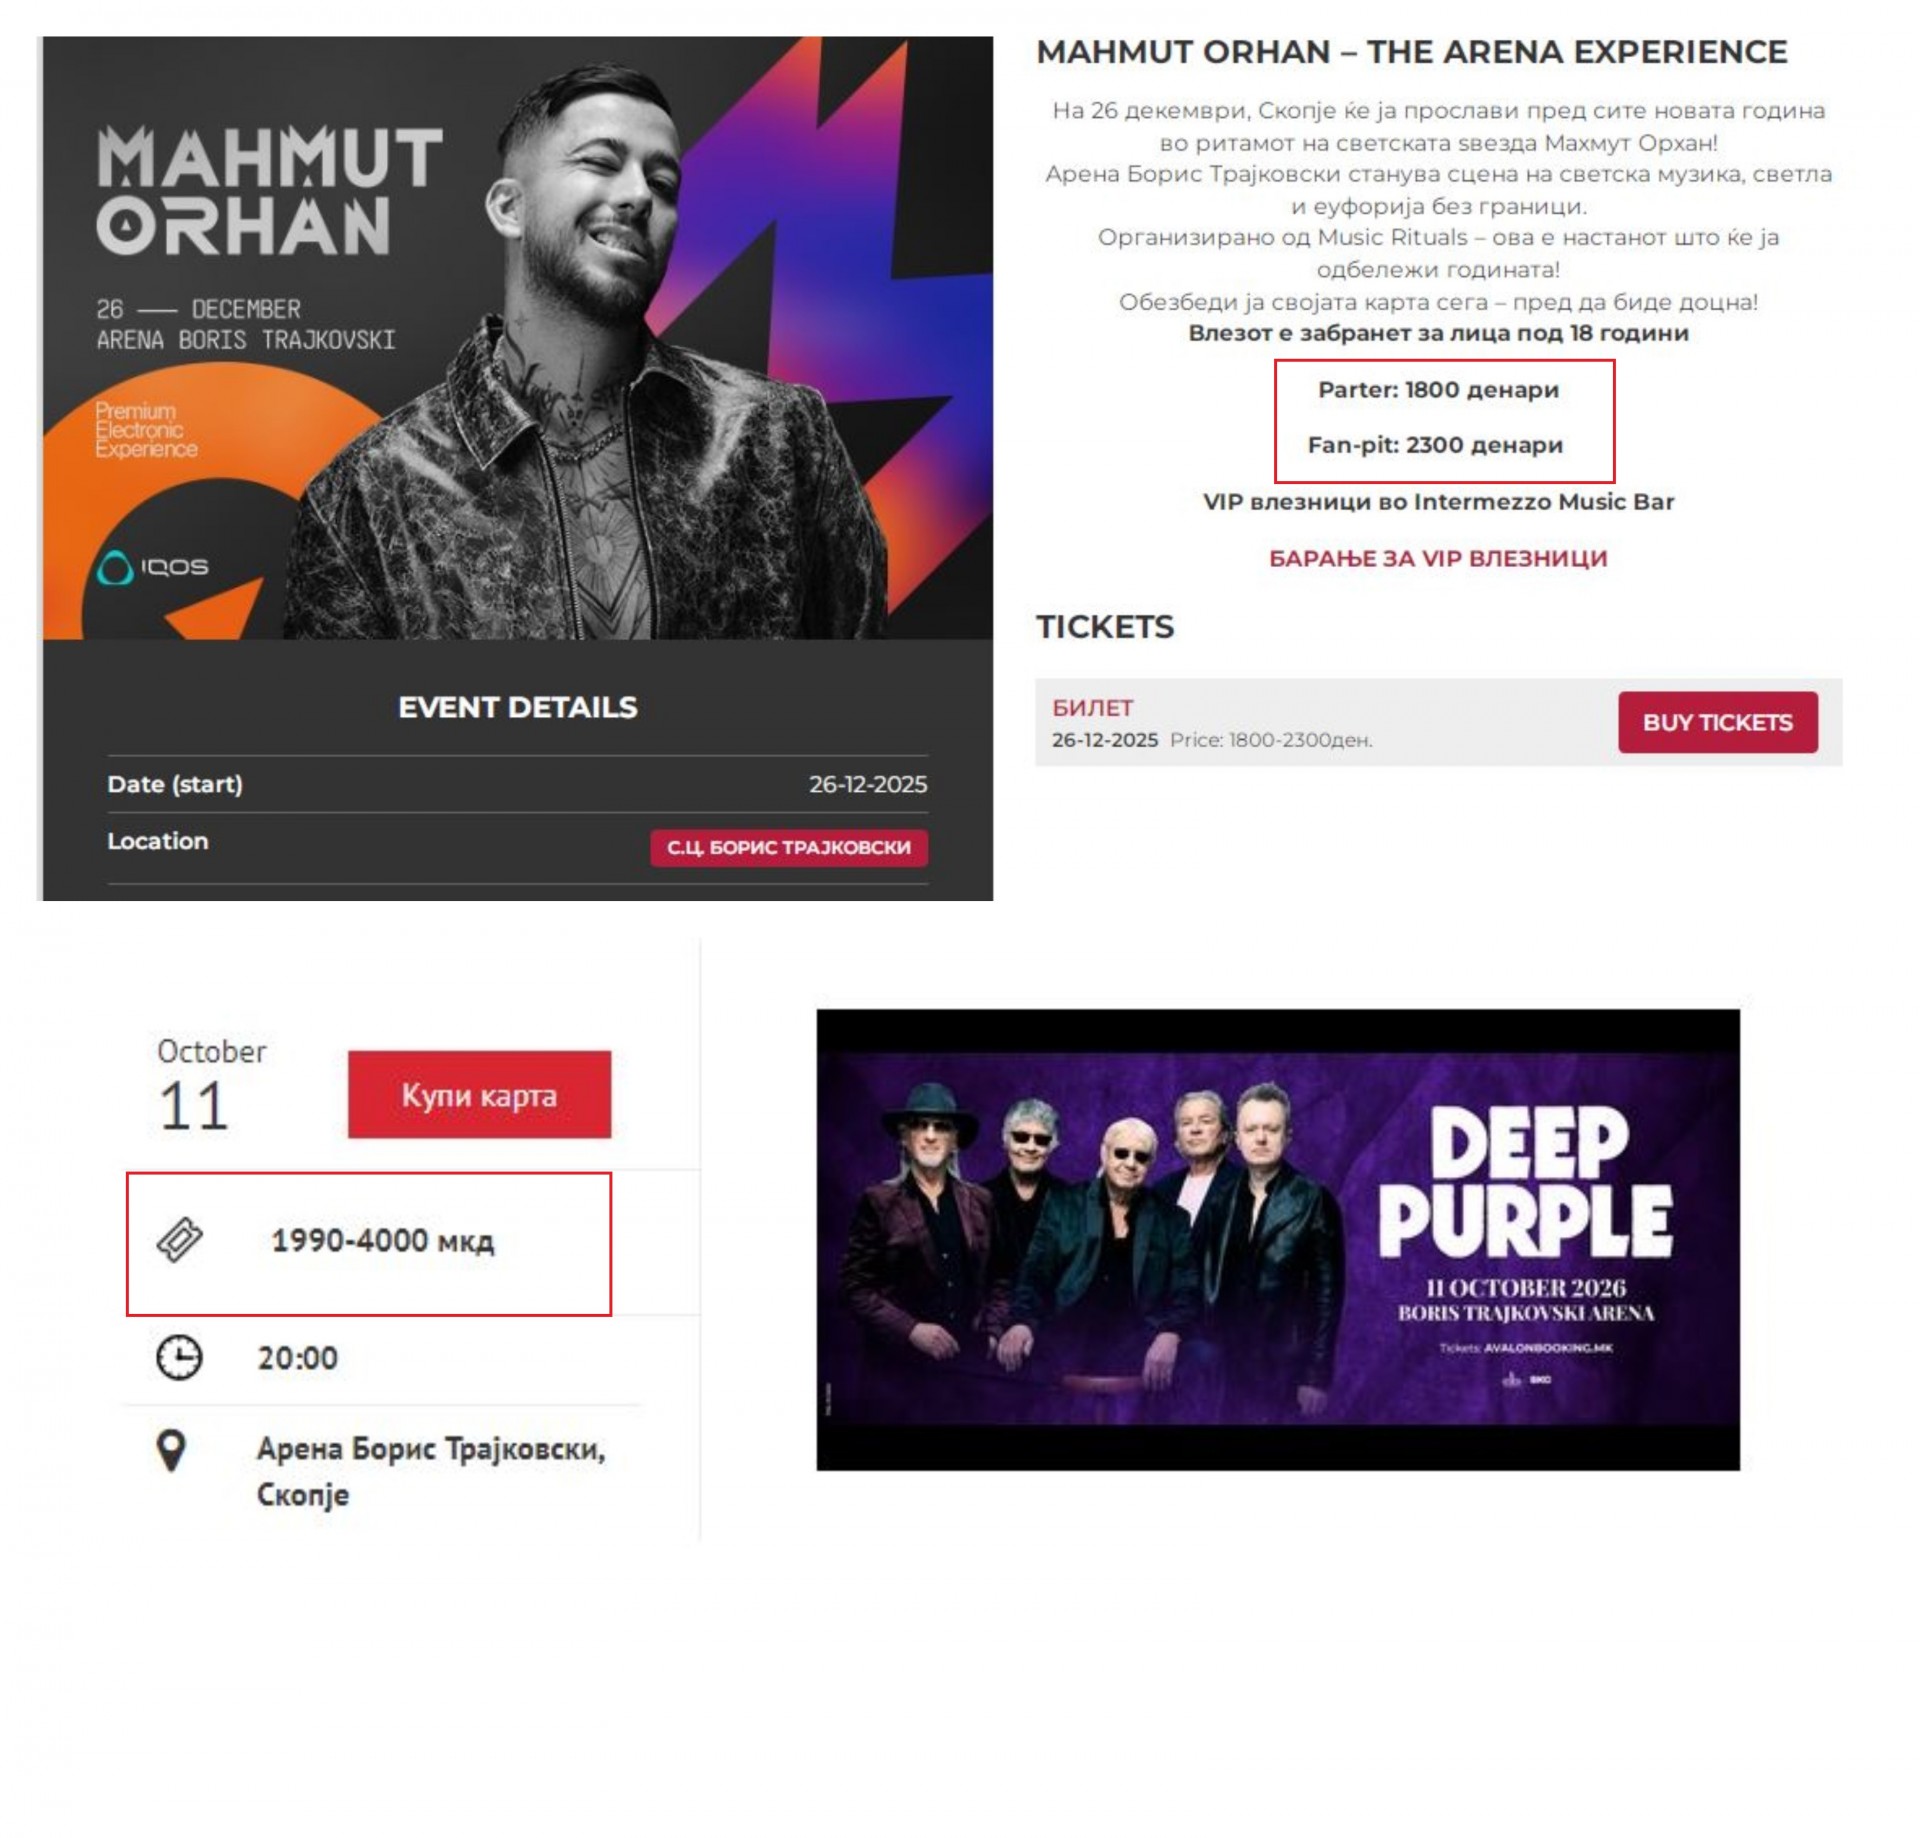This screenshot has width=1920, height=1838.
Task: Click the TICKETS section heading
Action: (1105, 627)
